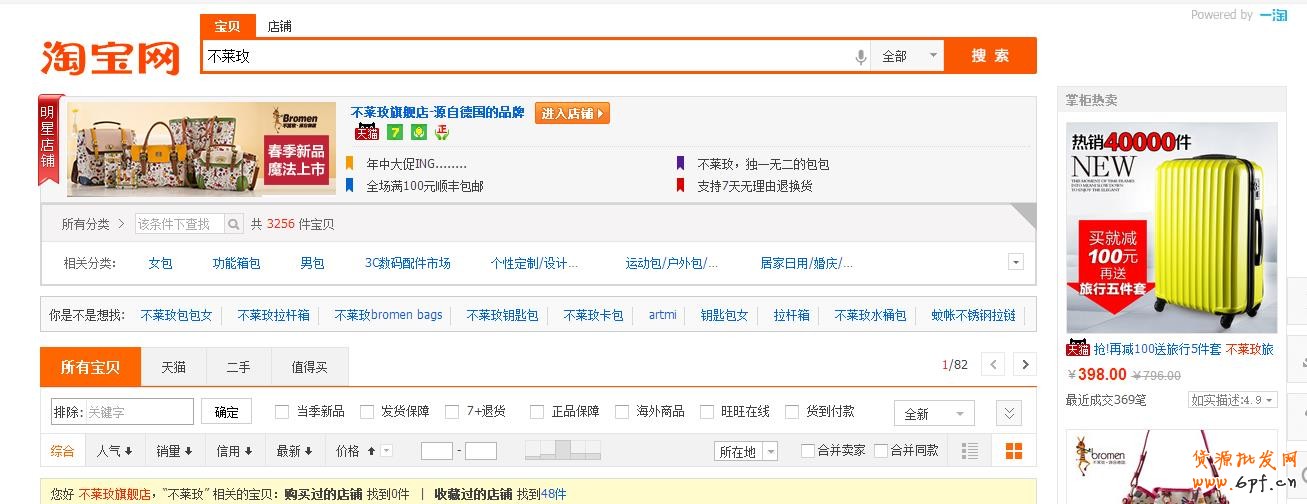
Task: Go to previous results page arrow
Action: [992, 365]
